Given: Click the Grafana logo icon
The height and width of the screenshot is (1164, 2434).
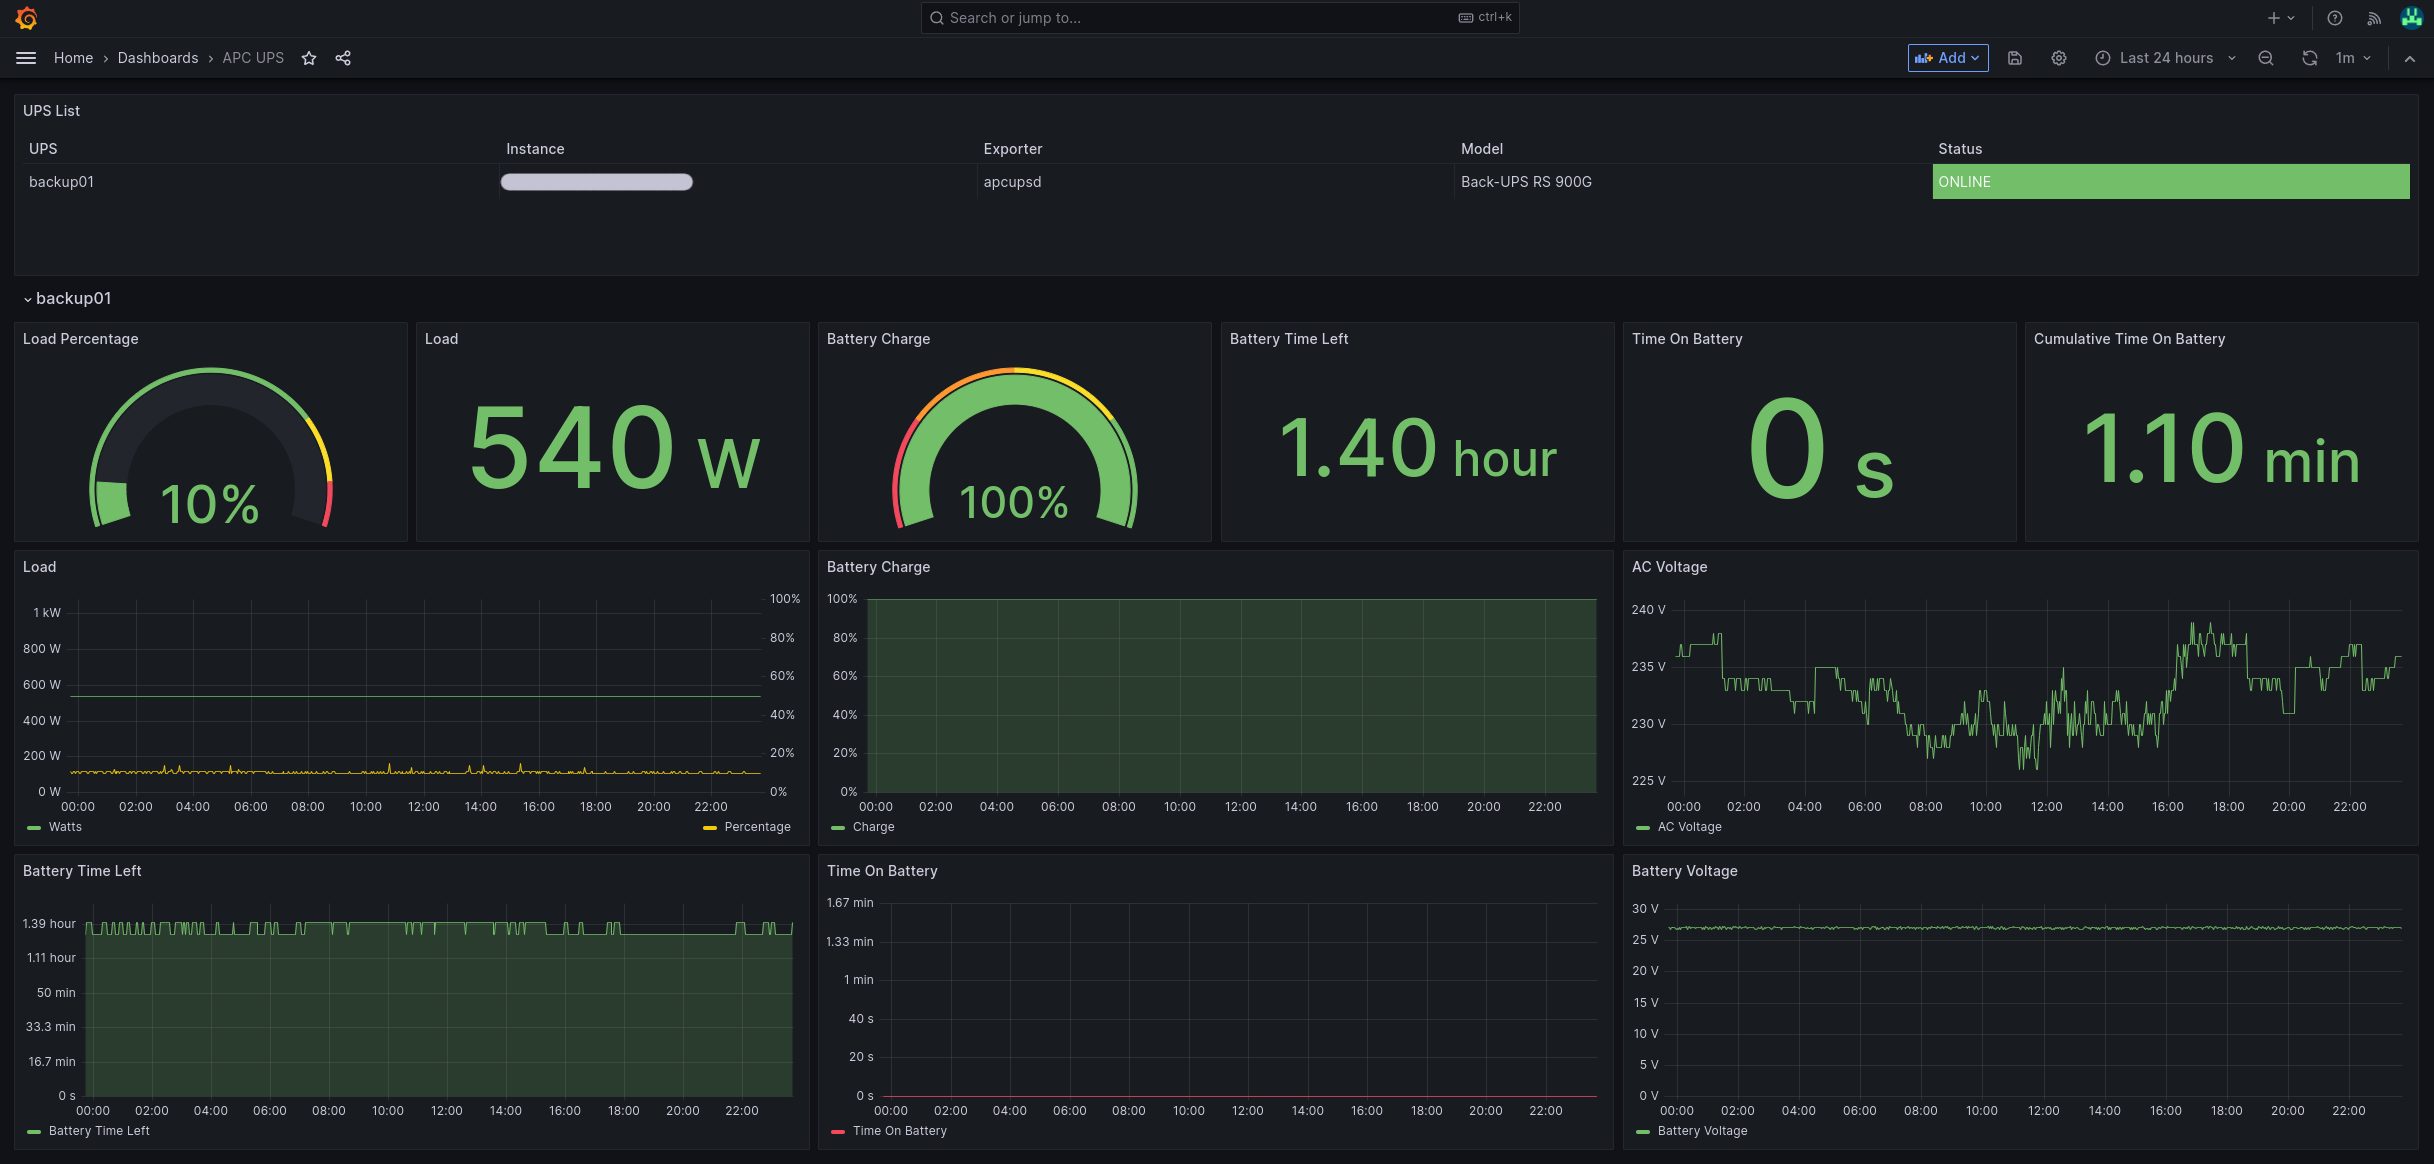Looking at the screenshot, I should pyautogui.click(x=26, y=18).
